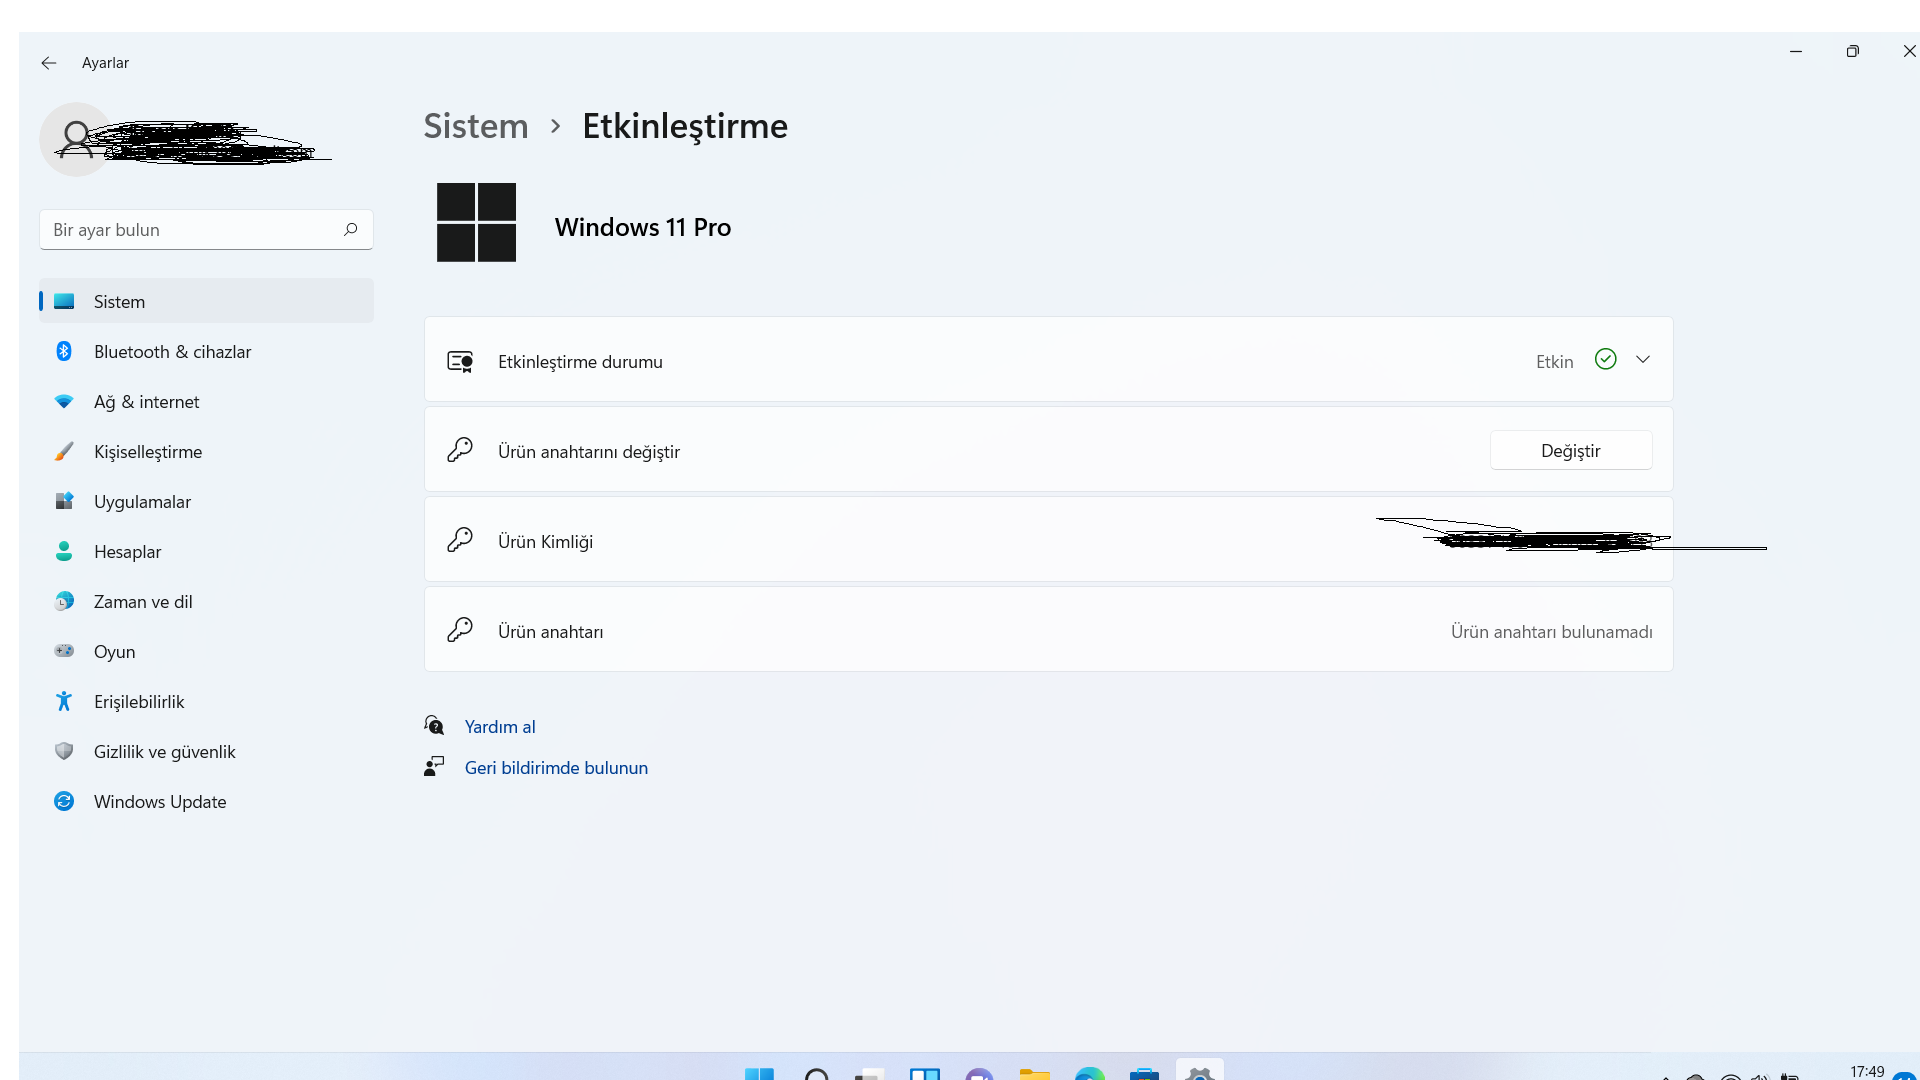Open the Yardım al link
This screenshot has width=1920, height=1080.
[x=500, y=727]
